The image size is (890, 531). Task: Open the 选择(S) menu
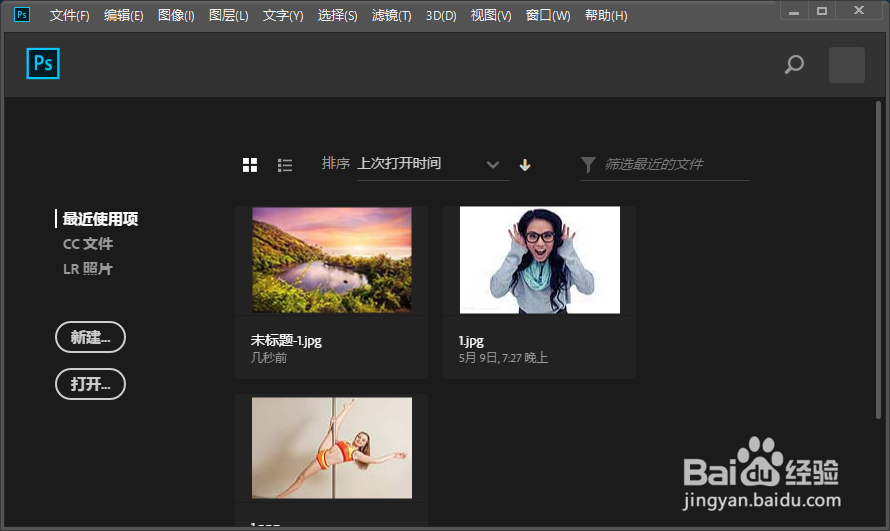[x=337, y=15]
